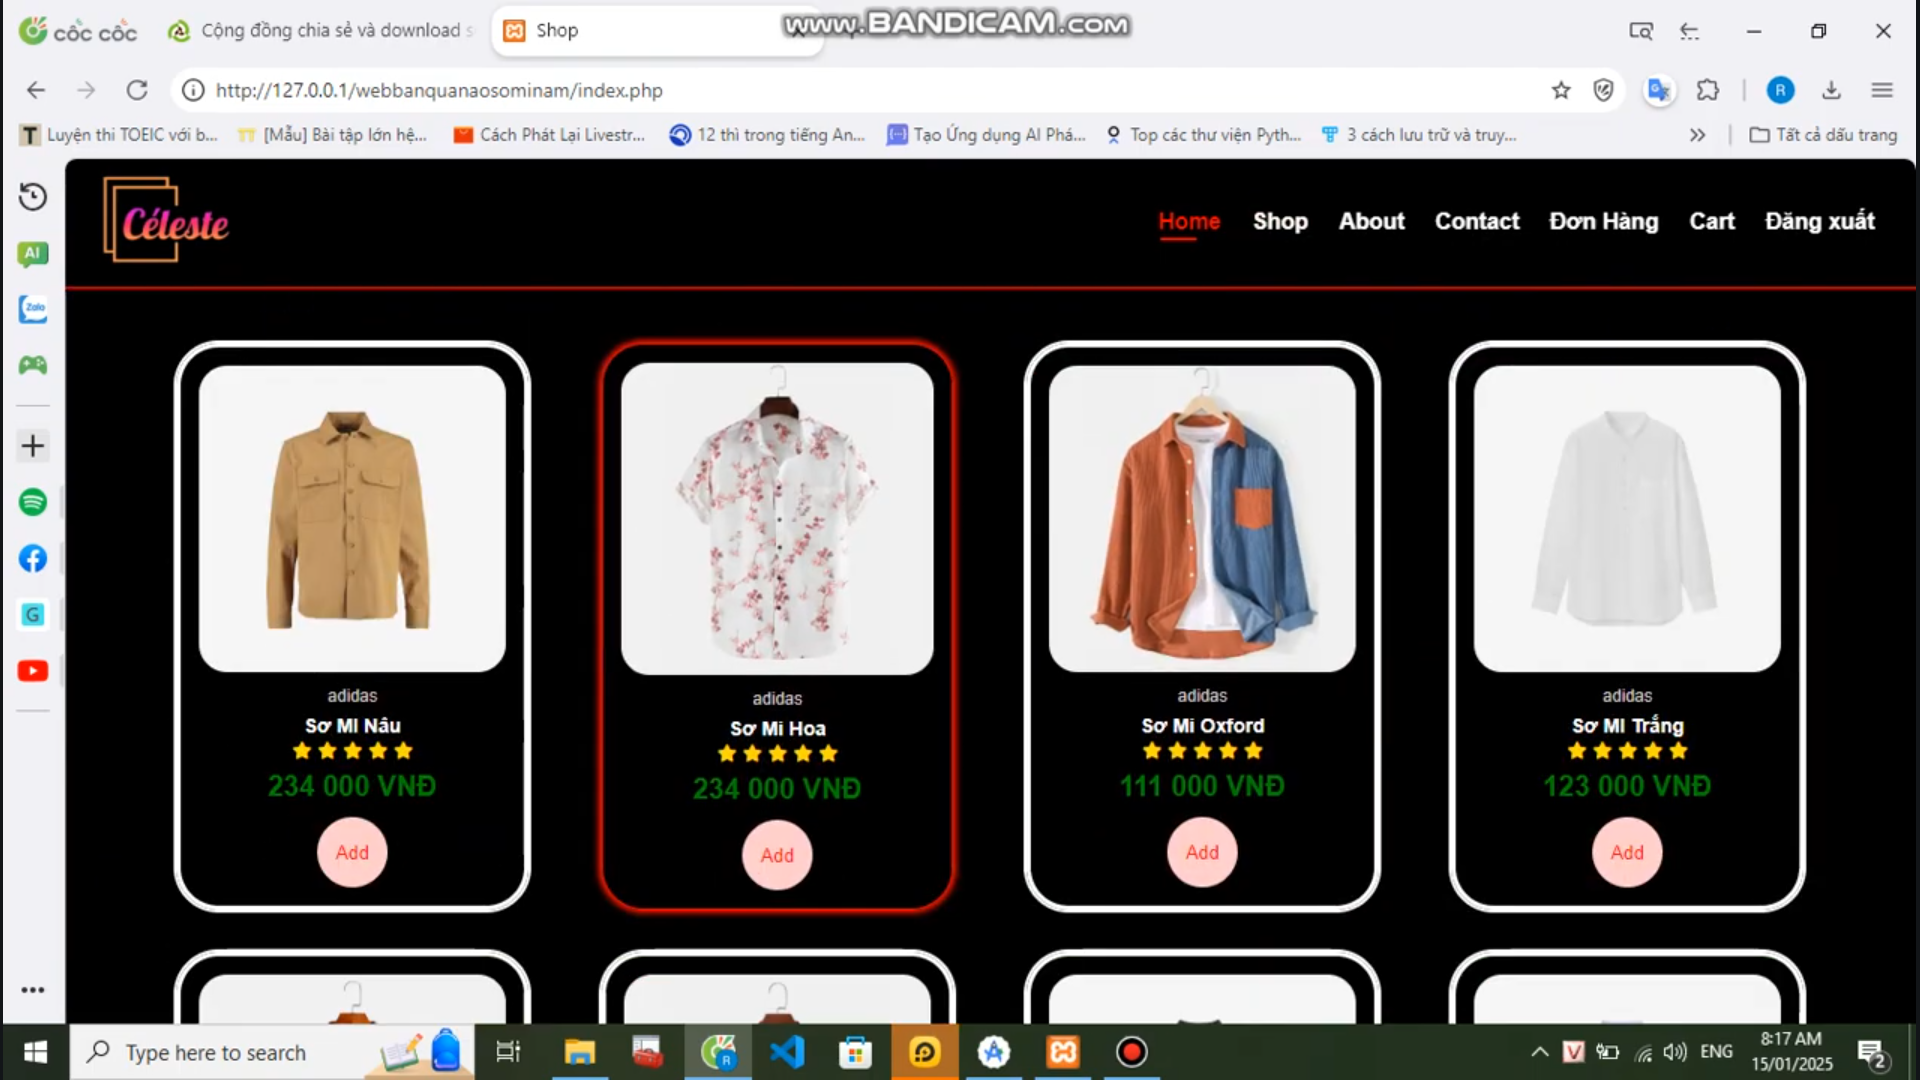This screenshot has width=1920, height=1080.
Task: Open the Bandicam recorder taskbar icon
Action: coord(1132,1052)
